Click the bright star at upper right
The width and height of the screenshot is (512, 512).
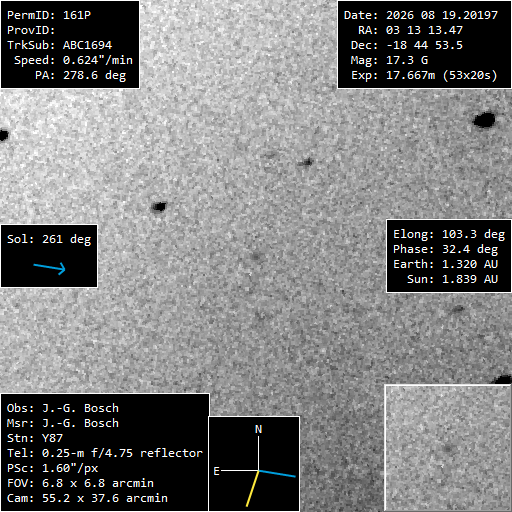484,120
